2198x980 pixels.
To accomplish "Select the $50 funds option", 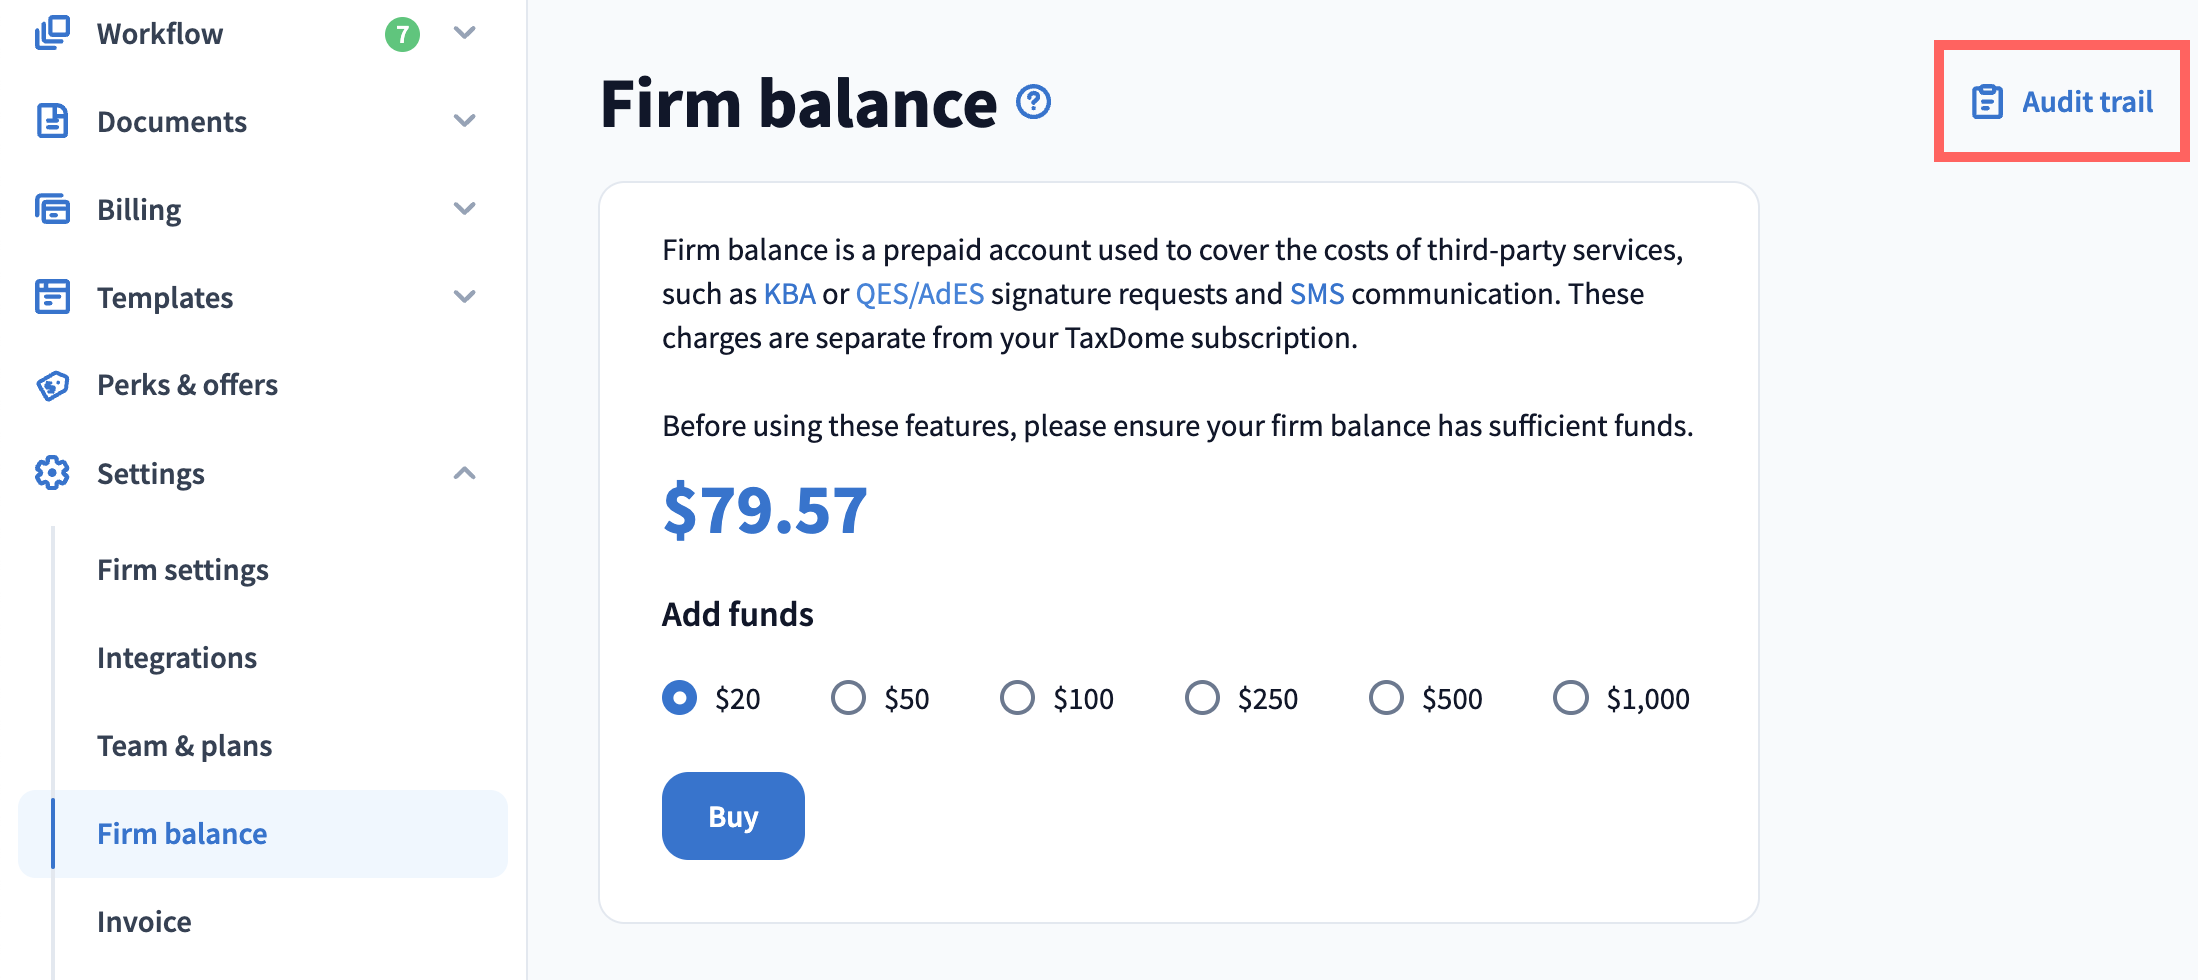I will click(848, 698).
